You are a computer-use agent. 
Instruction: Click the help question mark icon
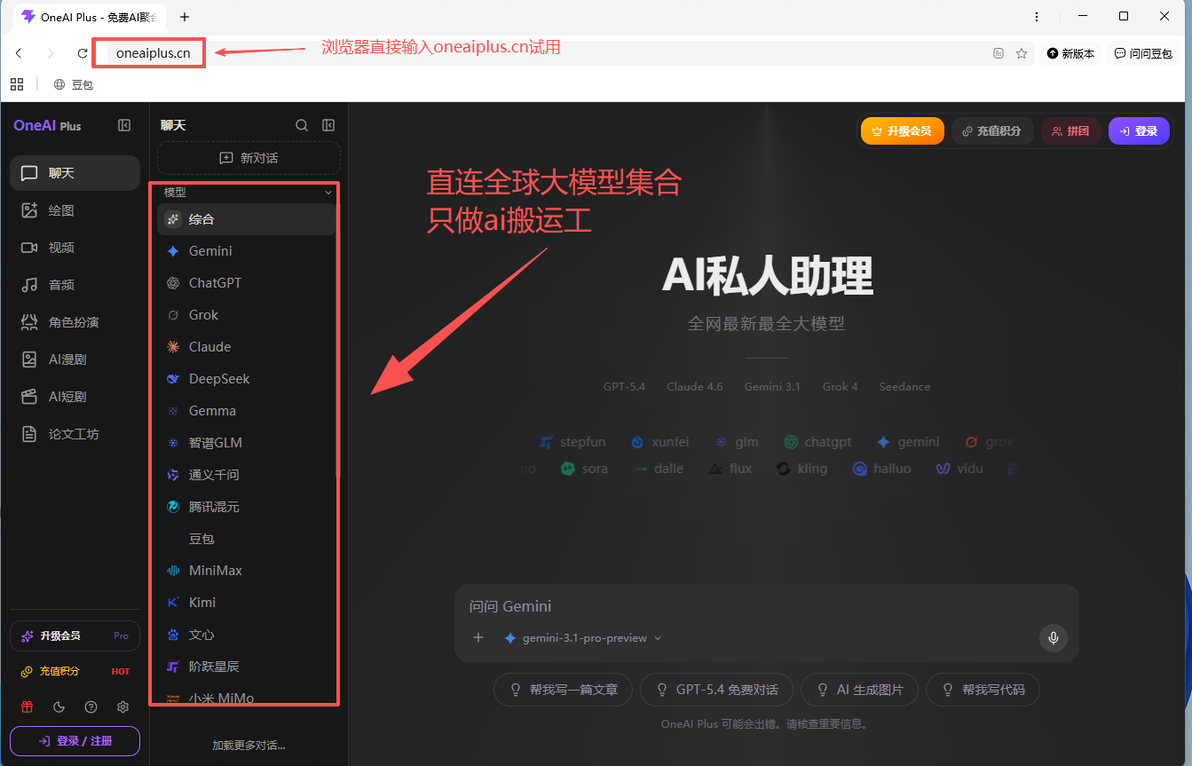pyautogui.click(x=91, y=707)
